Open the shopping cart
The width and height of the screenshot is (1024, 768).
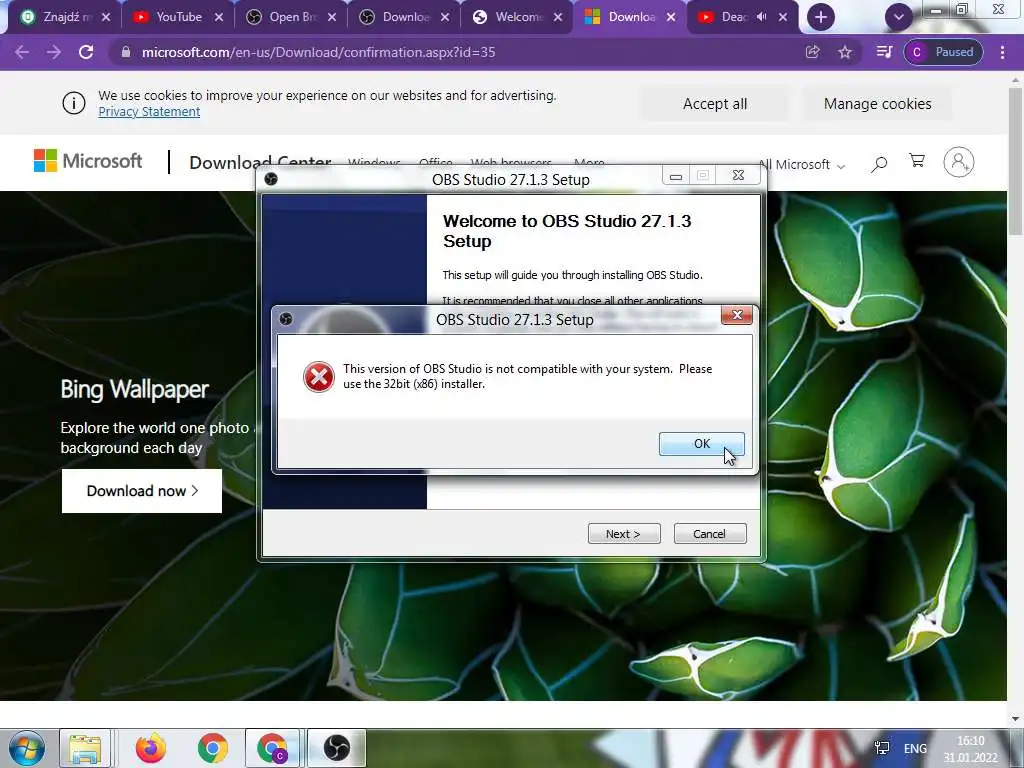pyautogui.click(x=917, y=161)
